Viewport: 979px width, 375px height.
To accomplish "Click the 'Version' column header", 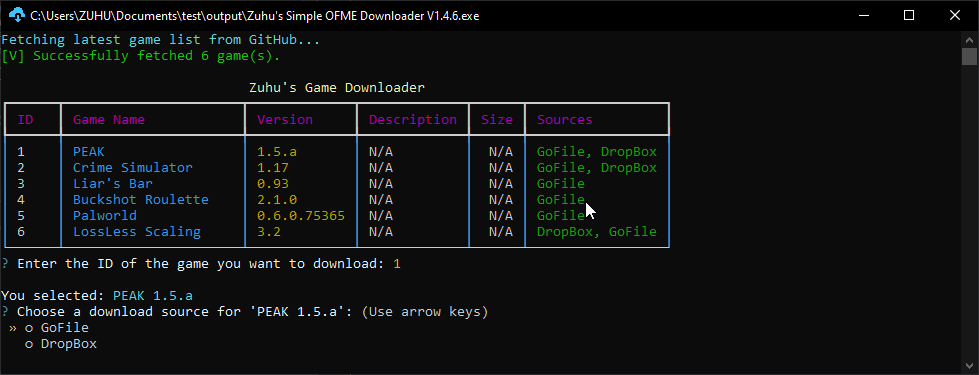I will (x=285, y=120).
